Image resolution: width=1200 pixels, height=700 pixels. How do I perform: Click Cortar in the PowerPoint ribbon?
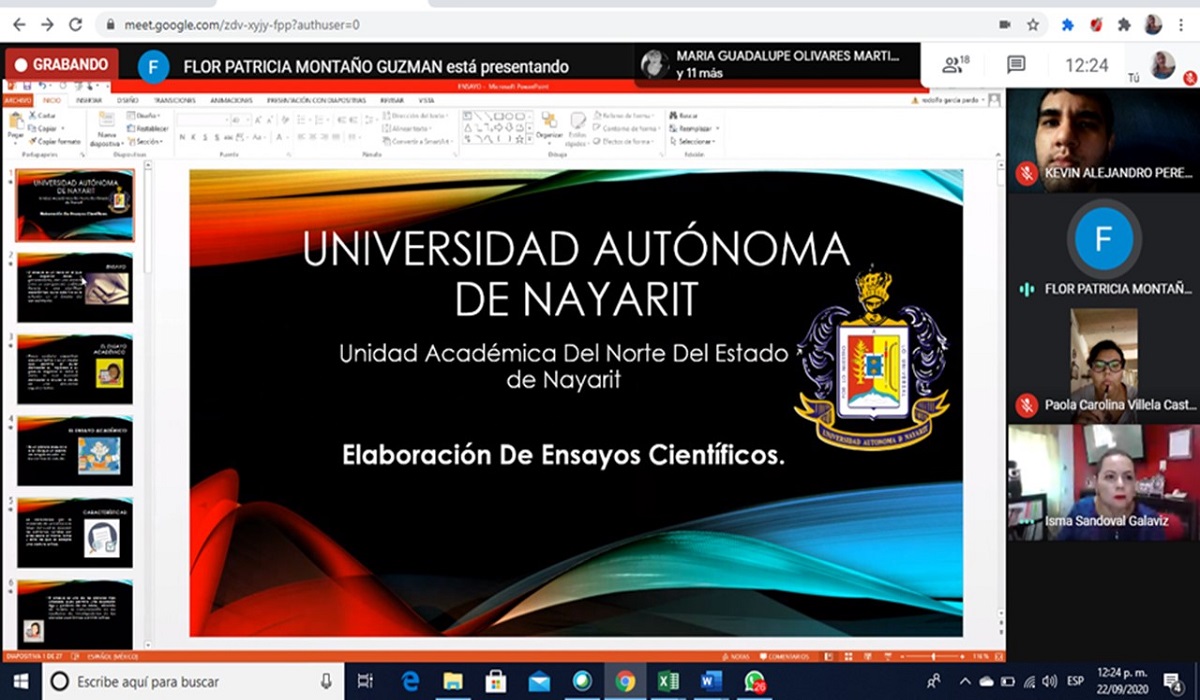coord(42,115)
